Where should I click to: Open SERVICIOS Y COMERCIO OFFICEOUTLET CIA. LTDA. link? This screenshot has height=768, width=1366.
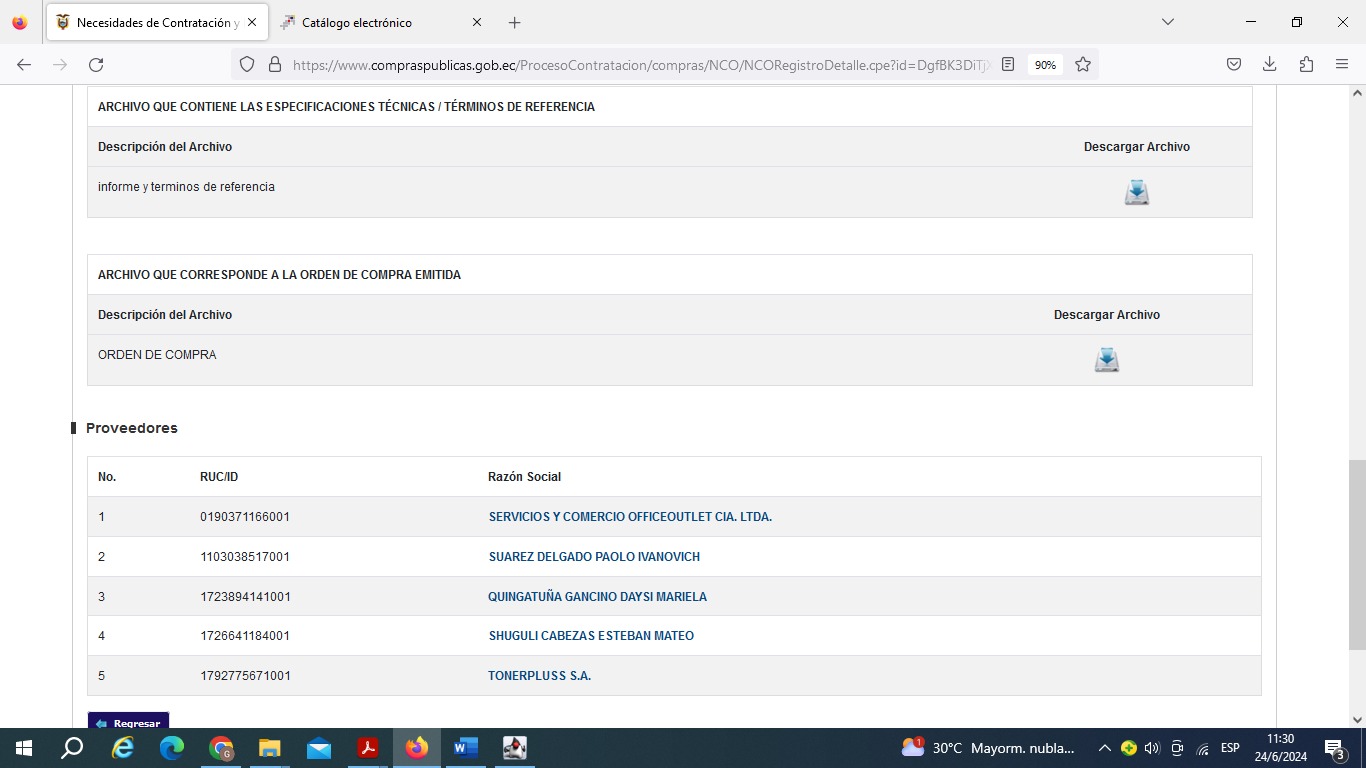pos(630,517)
